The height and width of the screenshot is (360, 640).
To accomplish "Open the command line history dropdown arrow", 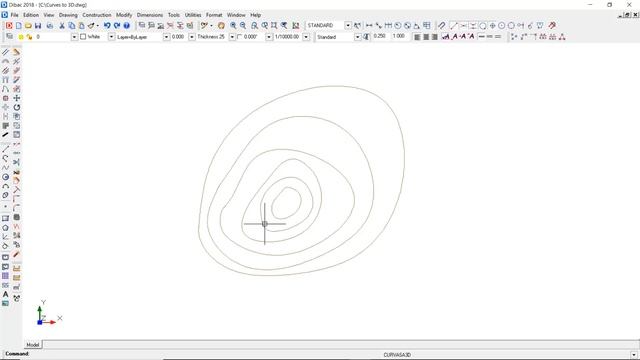I will 634,355.
